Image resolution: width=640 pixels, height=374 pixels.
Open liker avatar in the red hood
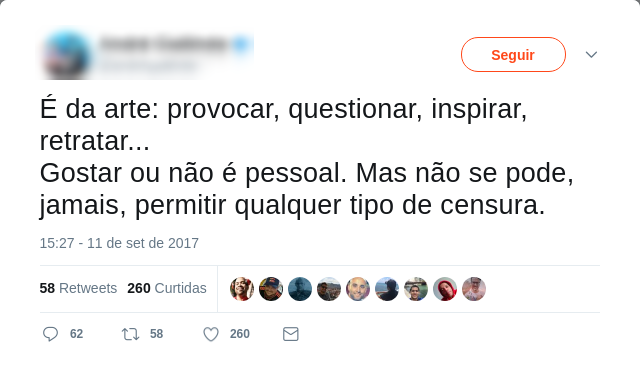click(445, 289)
